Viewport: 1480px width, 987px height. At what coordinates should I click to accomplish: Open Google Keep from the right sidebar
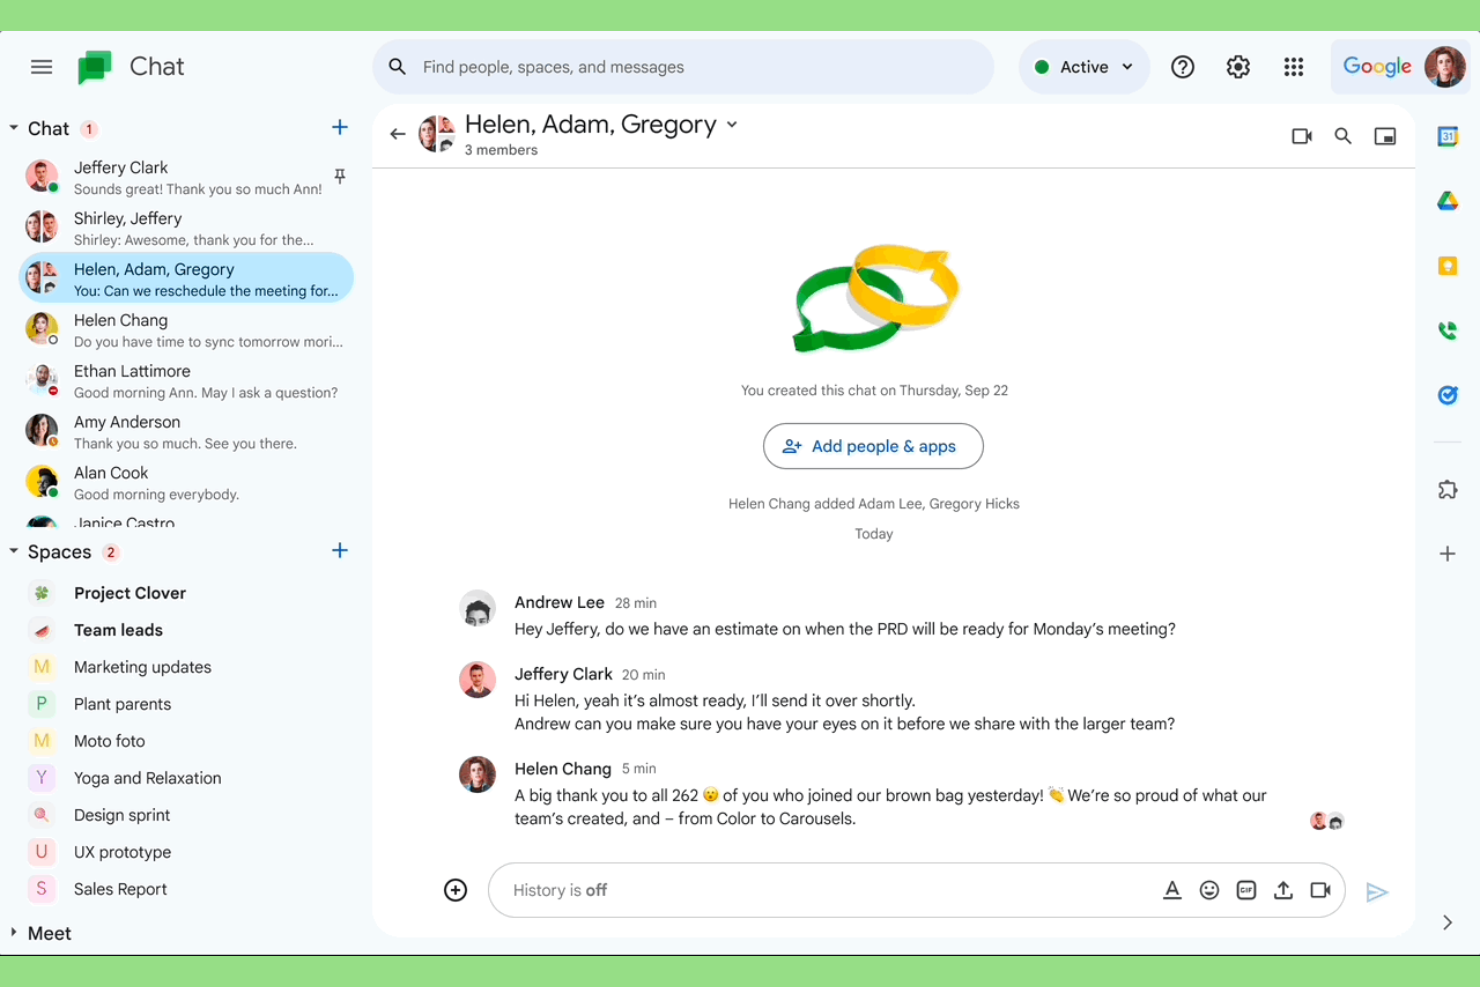tap(1447, 265)
